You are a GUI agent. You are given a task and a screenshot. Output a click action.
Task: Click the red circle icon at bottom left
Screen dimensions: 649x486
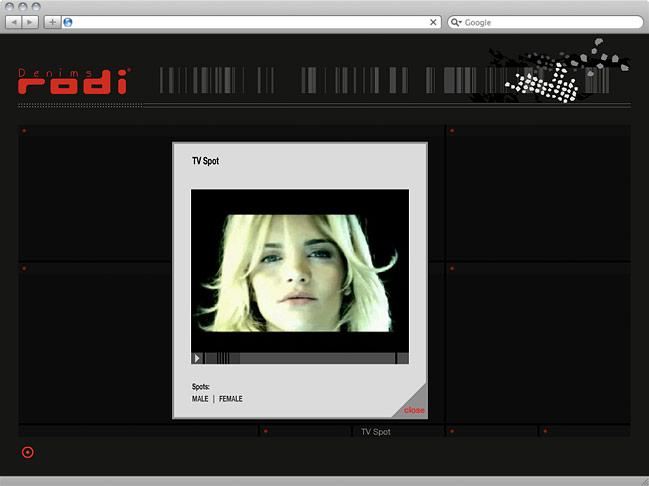28,452
